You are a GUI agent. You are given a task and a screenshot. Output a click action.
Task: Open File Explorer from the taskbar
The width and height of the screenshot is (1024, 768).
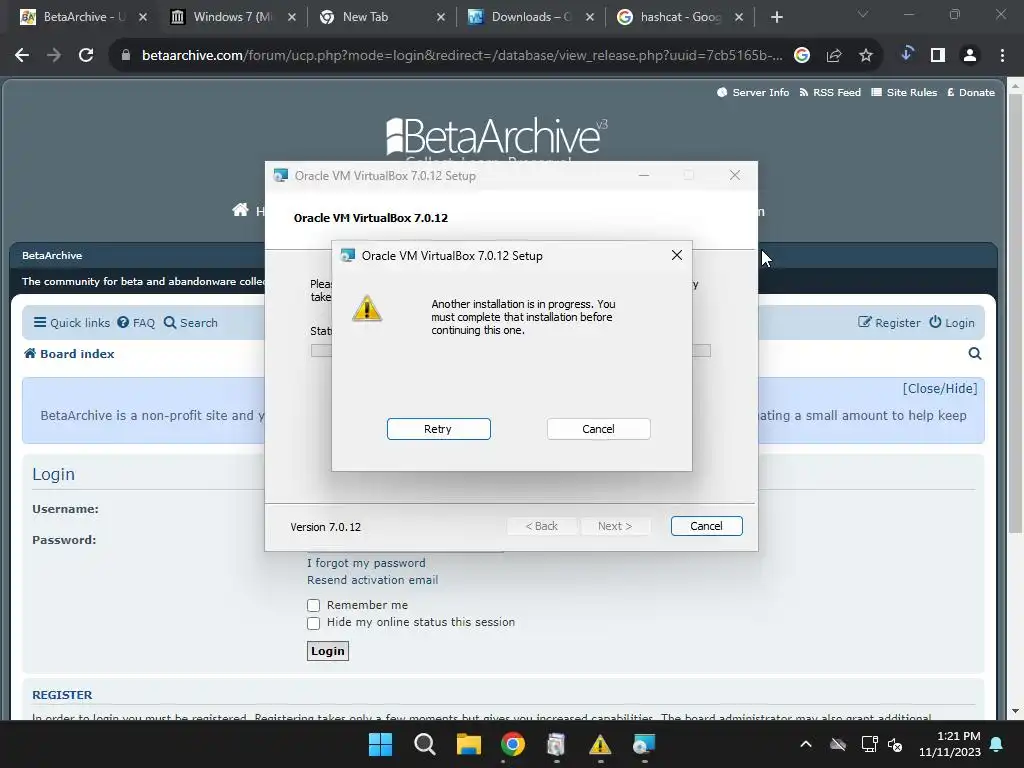468,744
